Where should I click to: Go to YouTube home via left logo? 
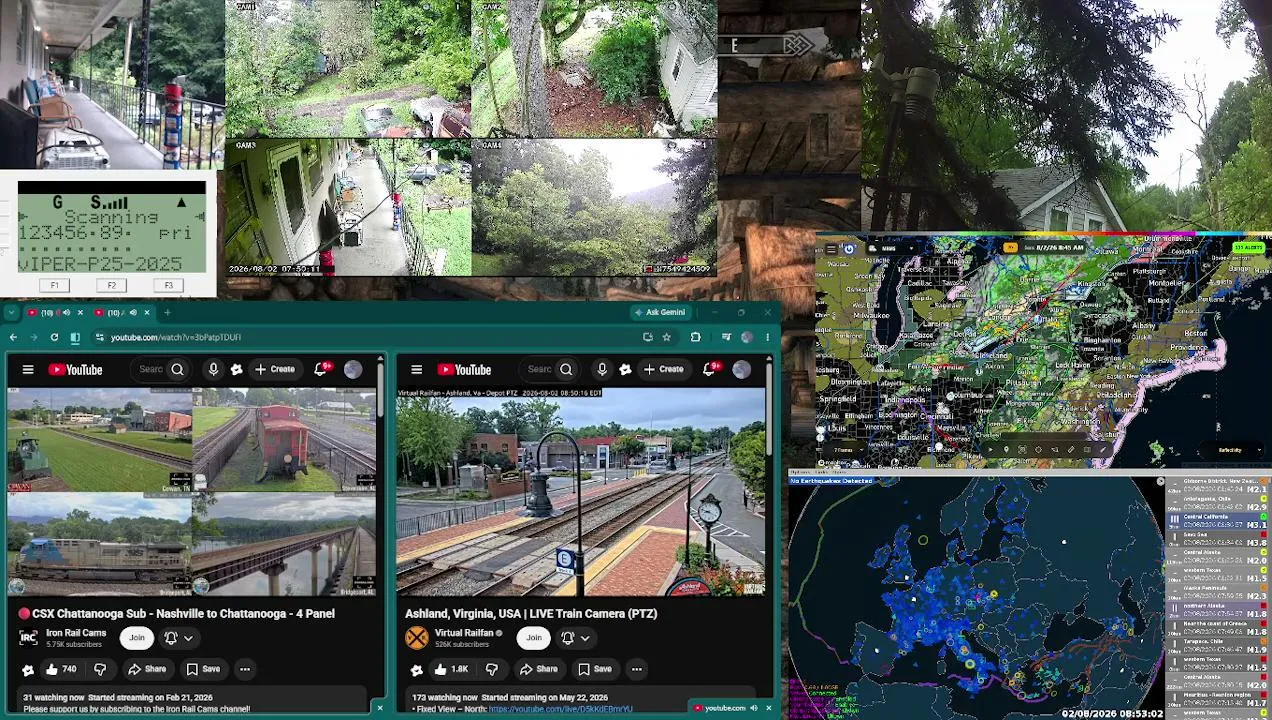[x=76, y=370]
